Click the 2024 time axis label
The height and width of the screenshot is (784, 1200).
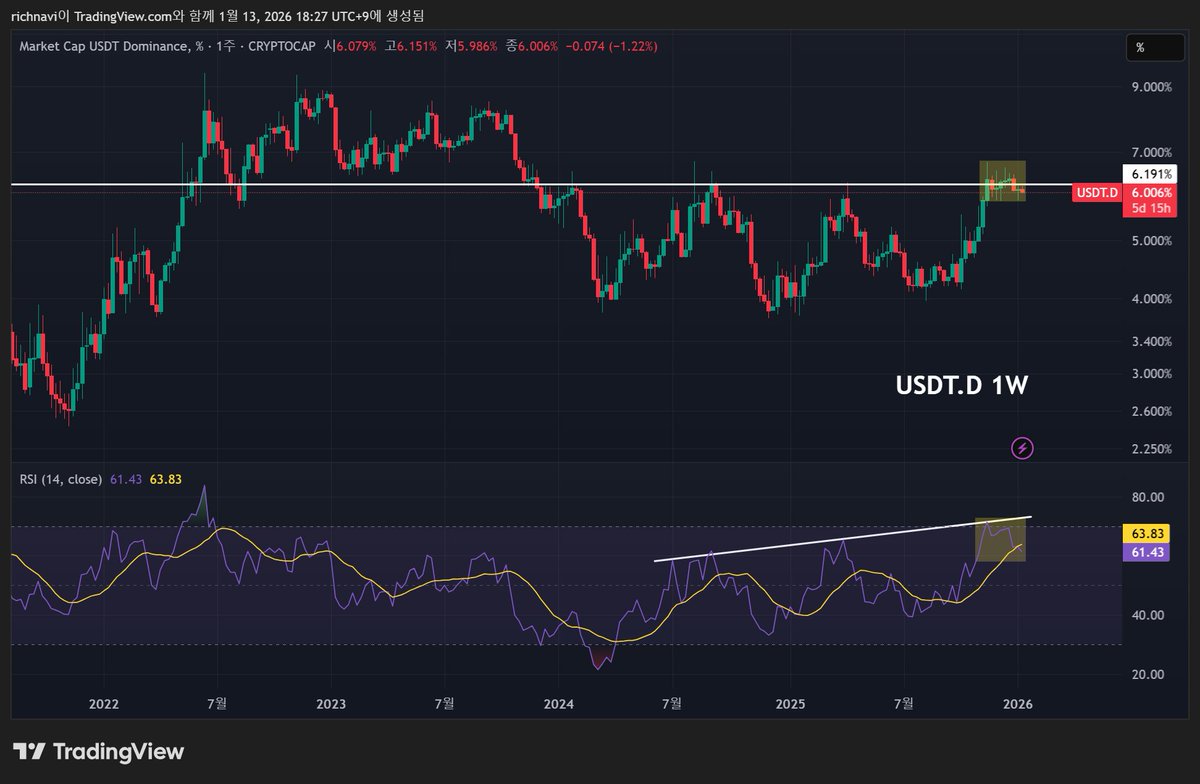click(558, 703)
